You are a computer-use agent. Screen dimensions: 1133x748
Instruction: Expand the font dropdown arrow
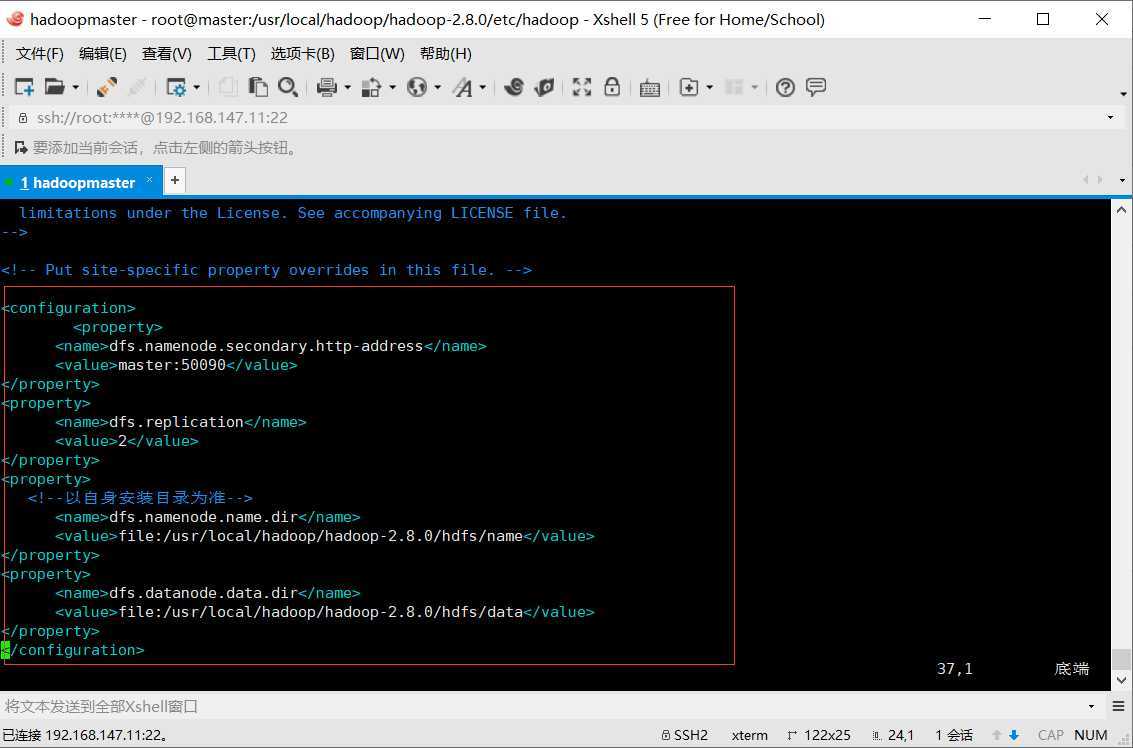[x=483, y=87]
